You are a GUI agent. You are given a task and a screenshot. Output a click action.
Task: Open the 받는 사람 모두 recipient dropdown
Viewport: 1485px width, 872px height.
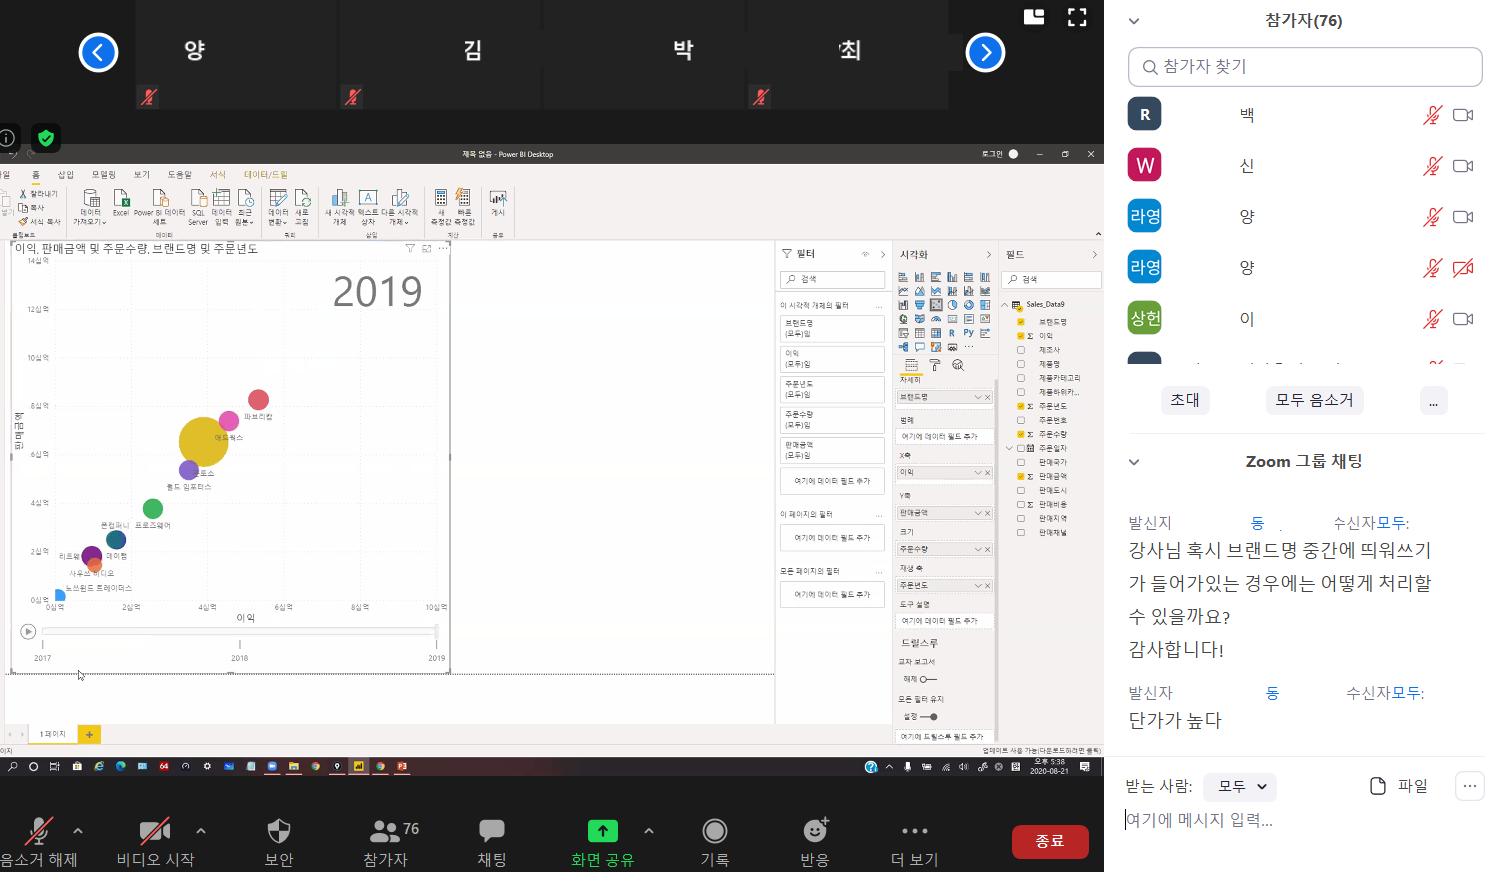pos(1240,786)
